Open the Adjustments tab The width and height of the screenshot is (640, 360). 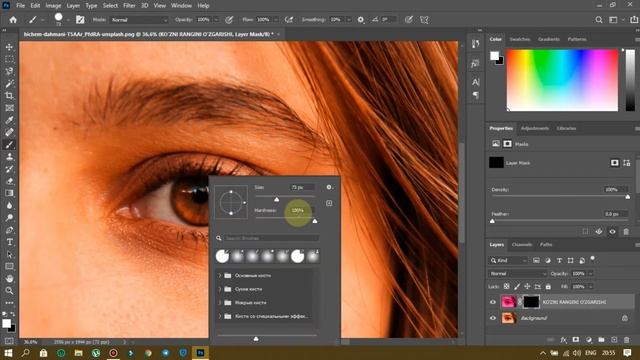pos(535,128)
